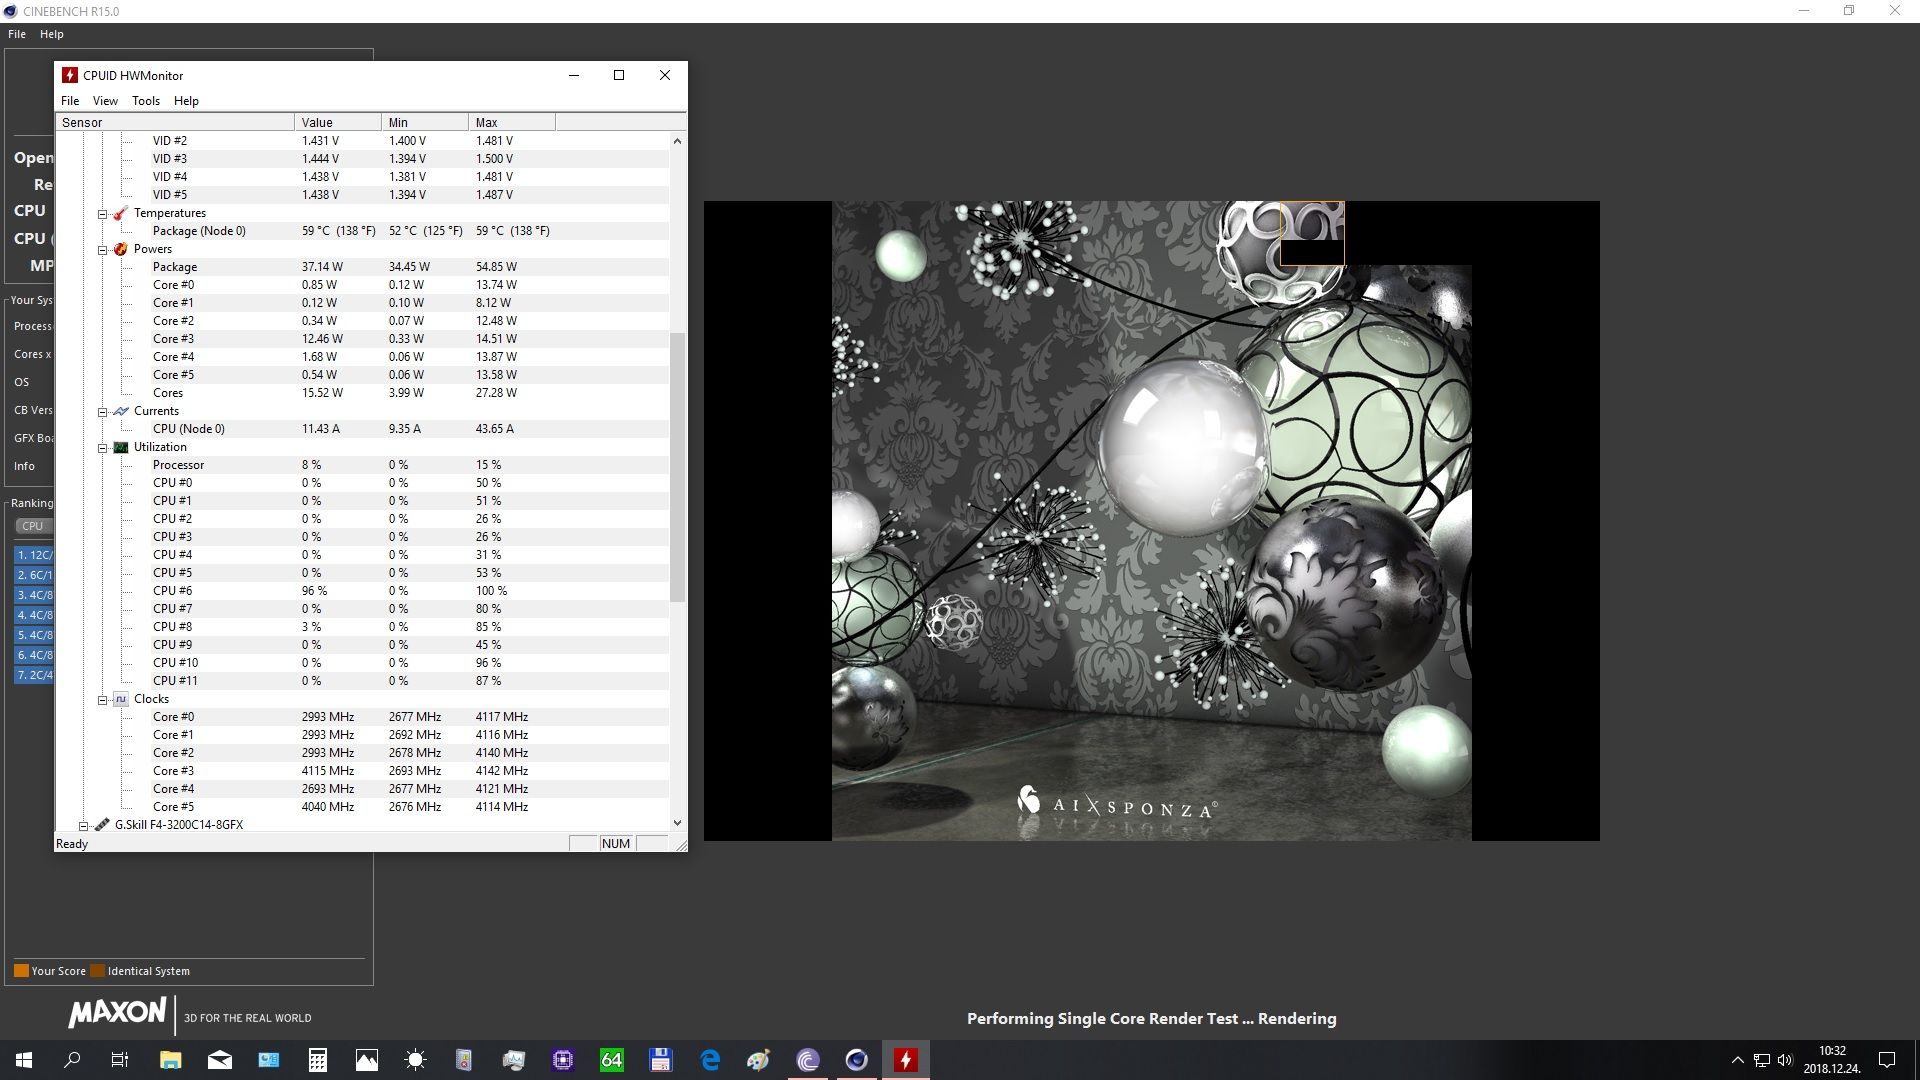Open HWMonitor File menu
Viewport: 1920px width, 1080px height.
[x=70, y=101]
